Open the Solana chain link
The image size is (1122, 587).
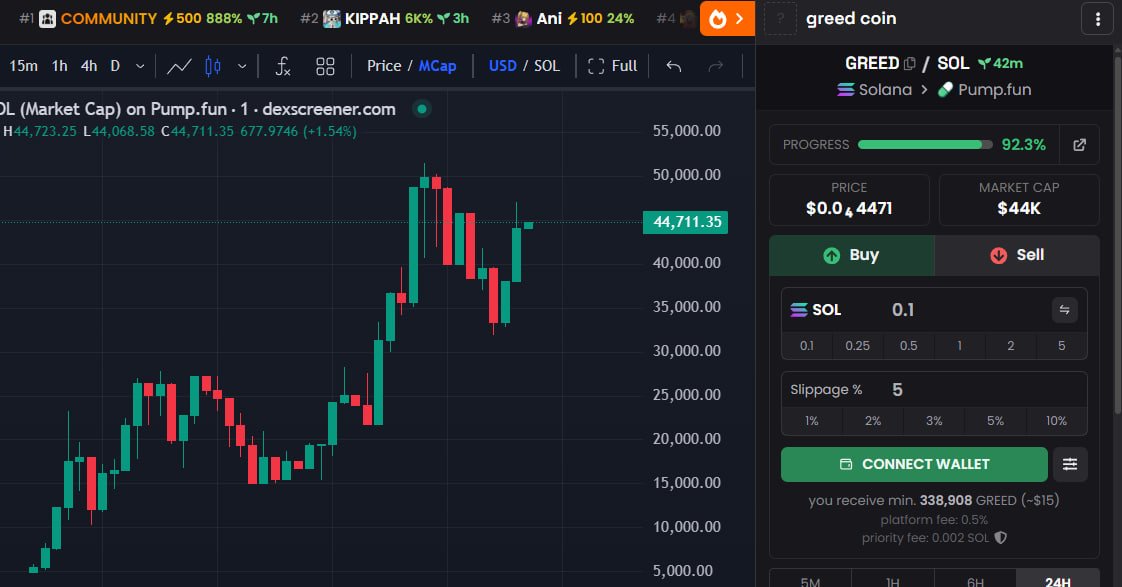click(x=874, y=90)
